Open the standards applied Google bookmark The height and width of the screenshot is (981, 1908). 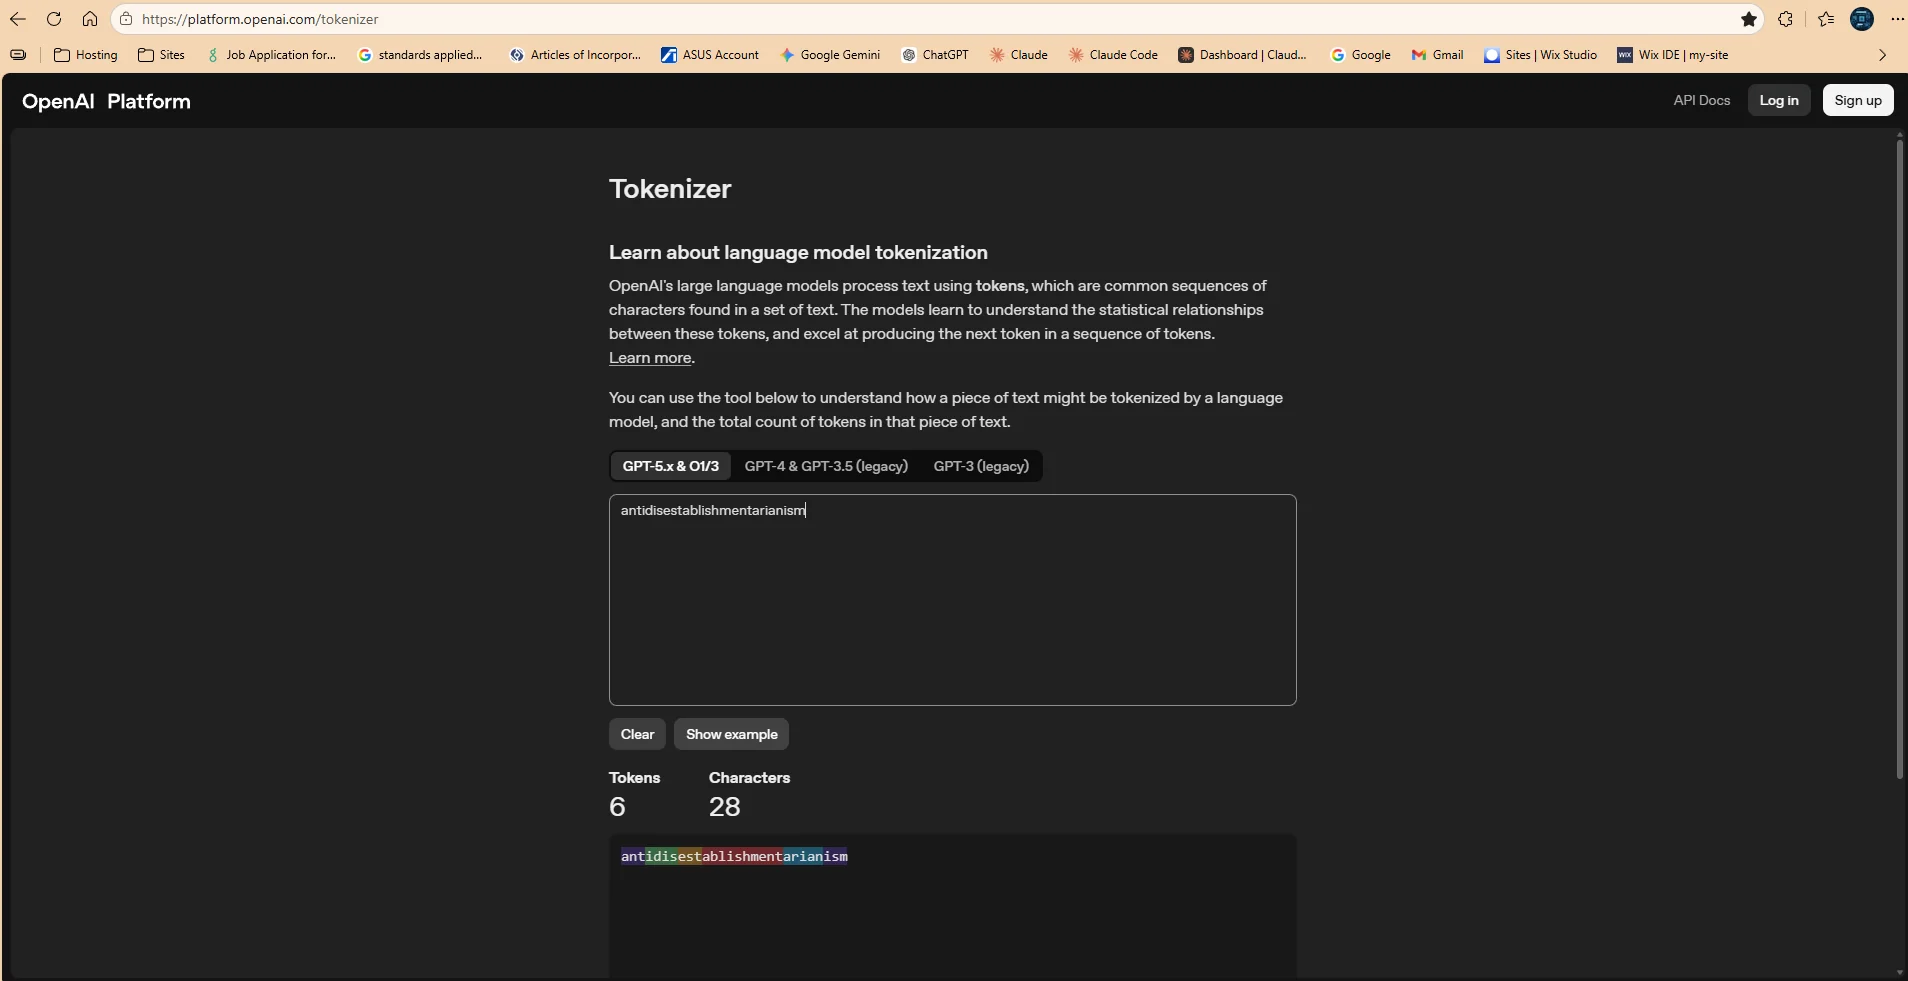pyautogui.click(x=420, y=55)
